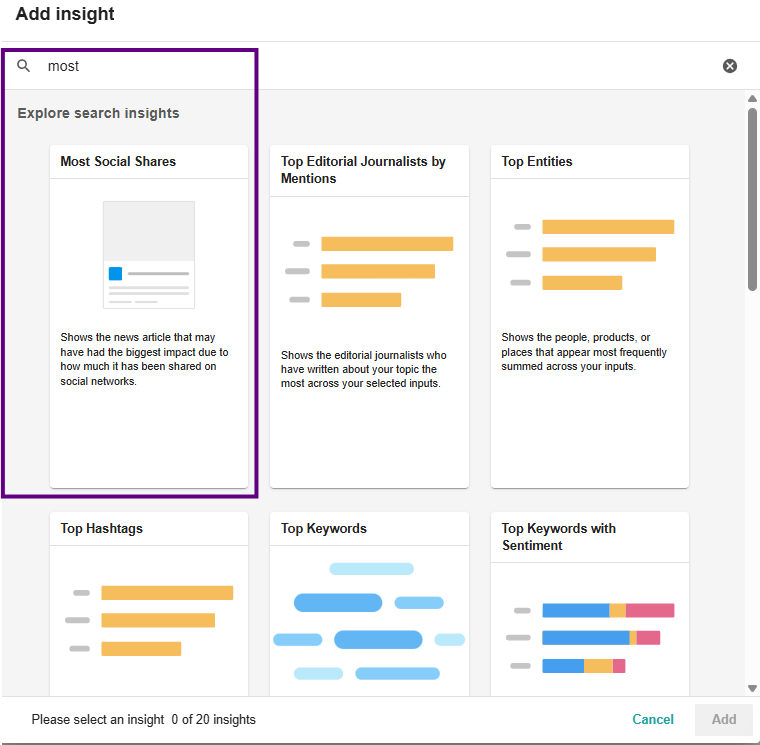
Task: Click the Top Entities bar chart graphic
Action: click(590, 254)
